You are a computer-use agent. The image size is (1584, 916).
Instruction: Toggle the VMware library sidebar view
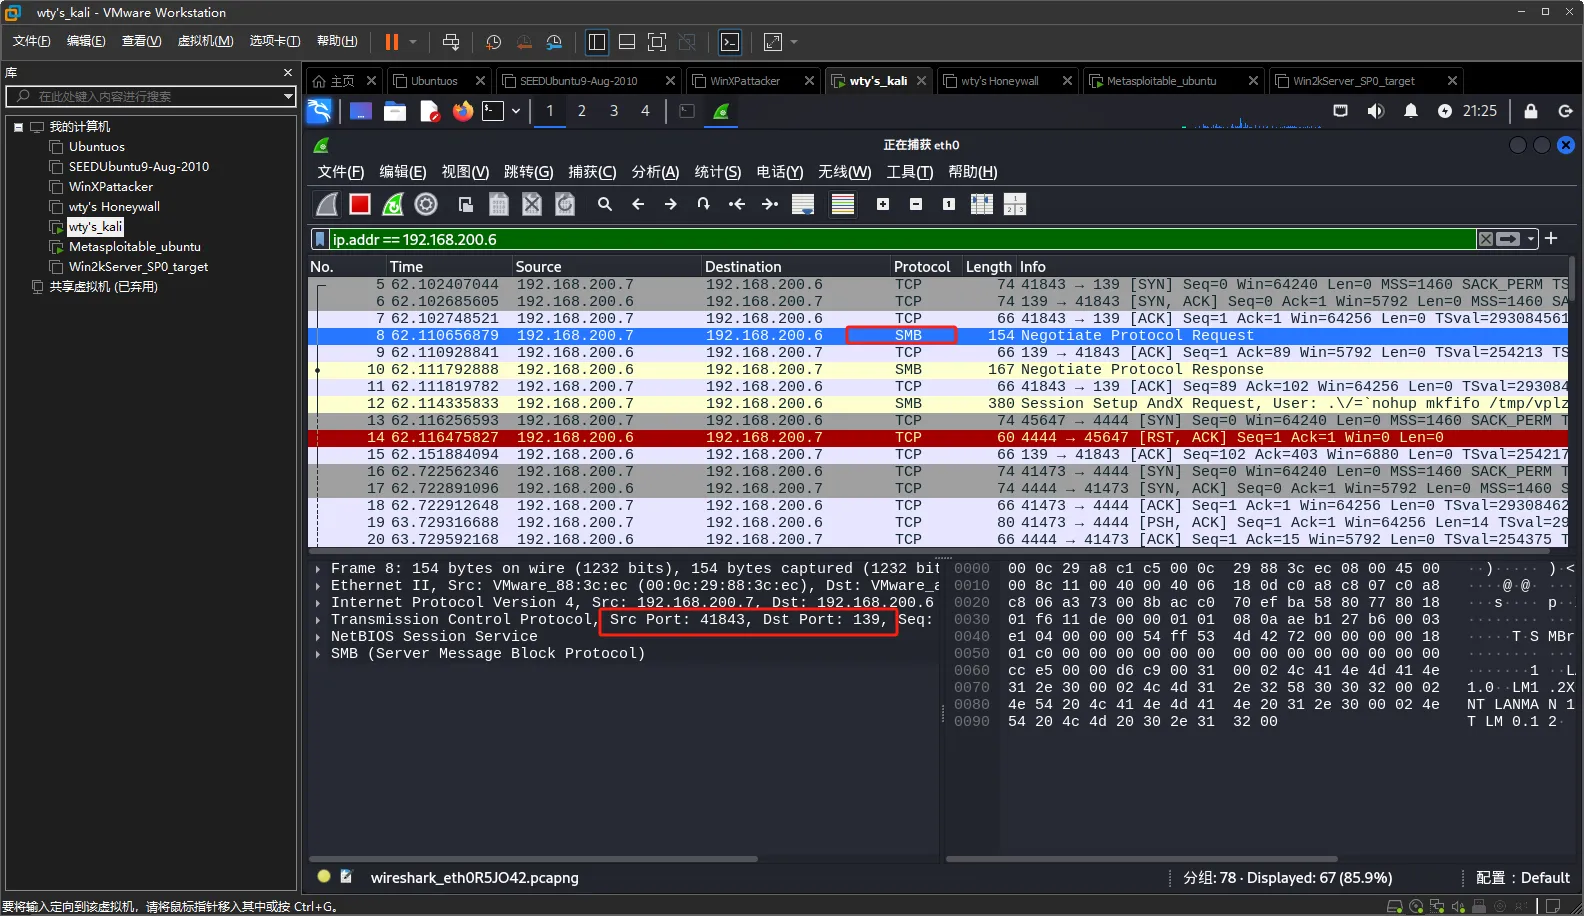pyautogui.click(x=597, y=42)
